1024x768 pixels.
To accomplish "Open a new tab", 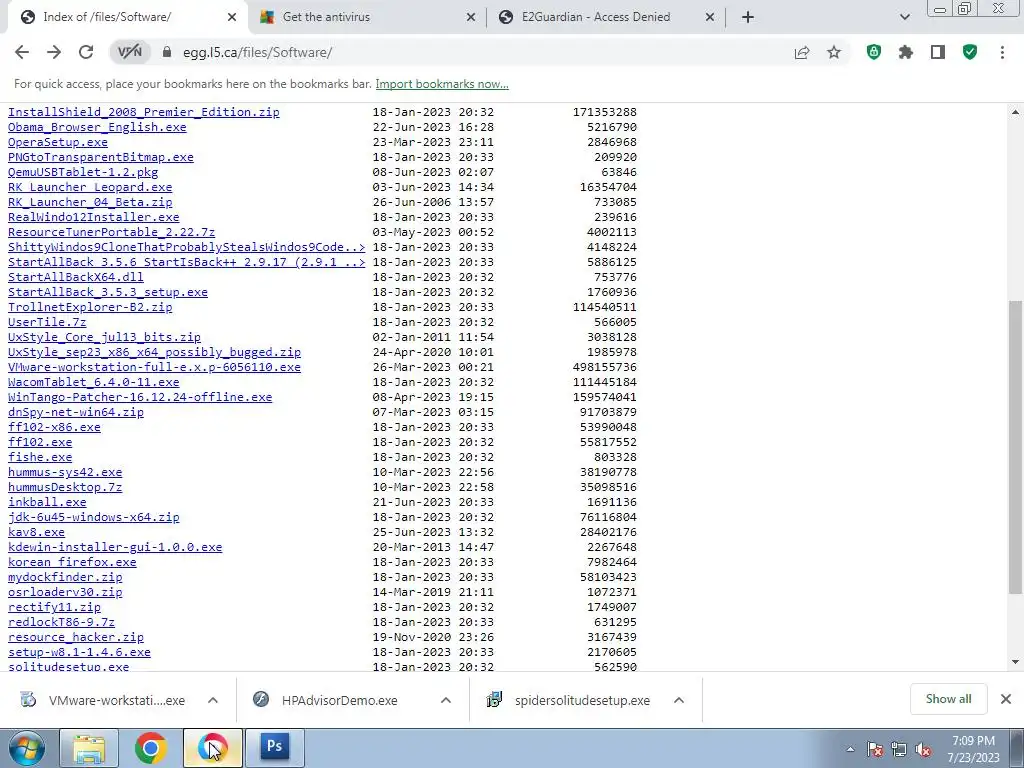I will [x=748, y=18].
